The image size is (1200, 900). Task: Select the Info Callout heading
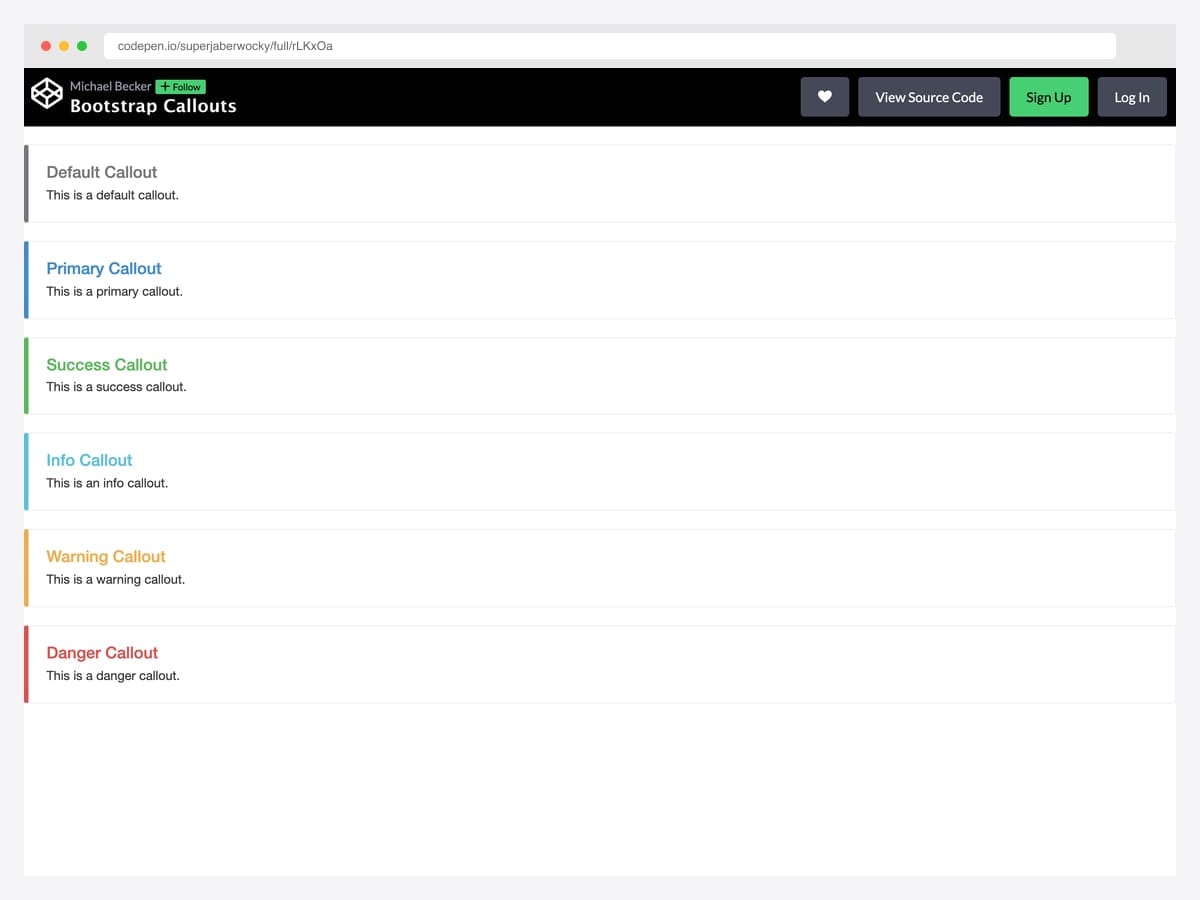(89, 460)
